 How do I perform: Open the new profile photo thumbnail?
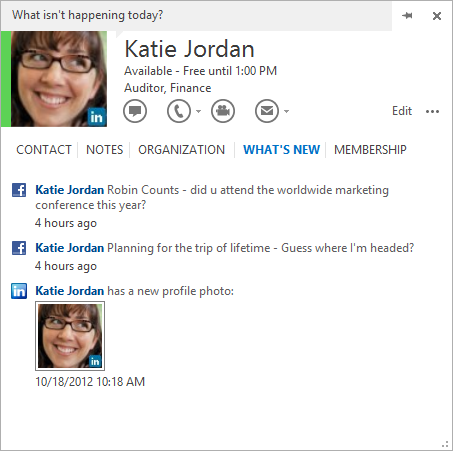[x=70, y=336]
